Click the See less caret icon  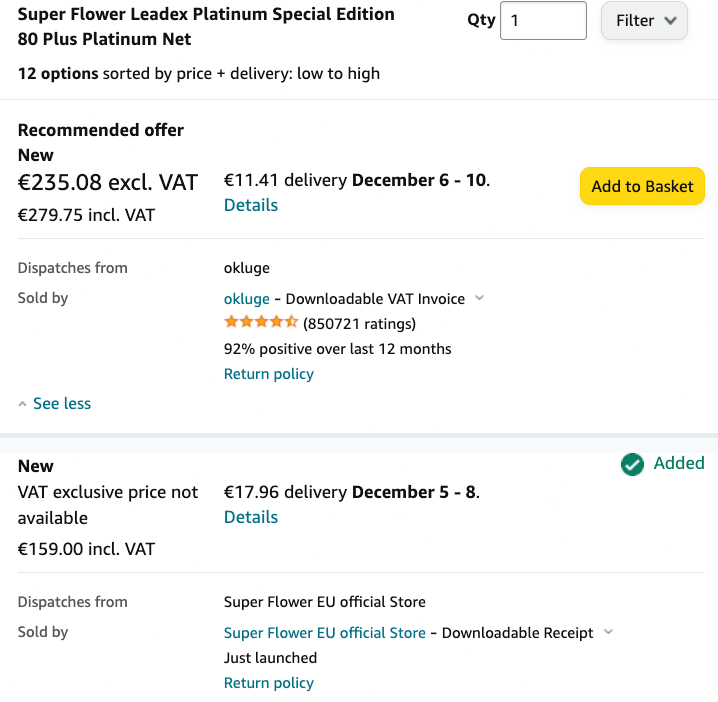(x=22, y=404)
